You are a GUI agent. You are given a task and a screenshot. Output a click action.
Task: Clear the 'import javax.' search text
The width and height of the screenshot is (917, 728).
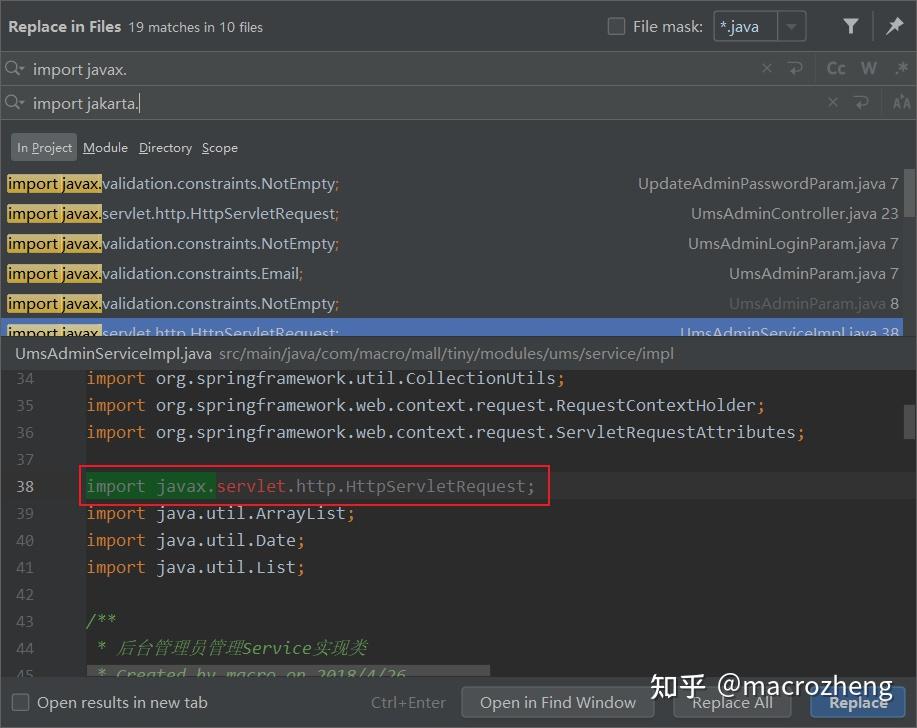[766, 68]
